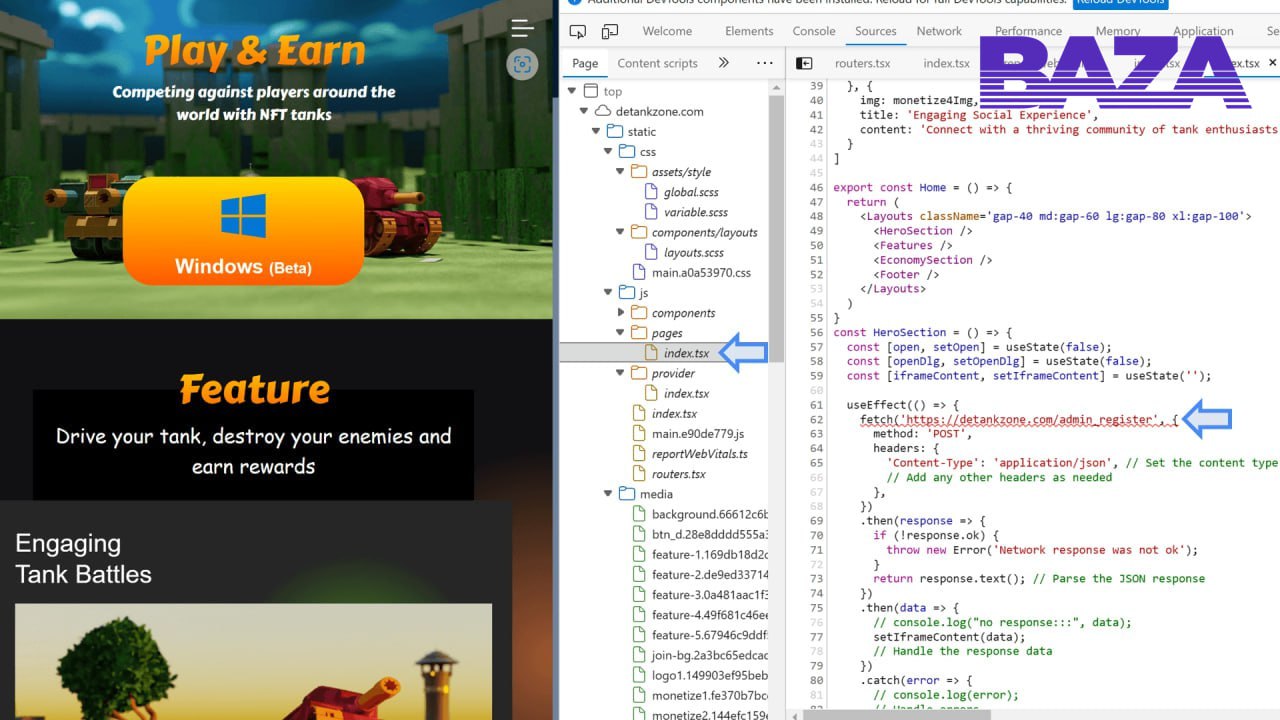Click the detankzone.com cloud icon

click(602, 111)
